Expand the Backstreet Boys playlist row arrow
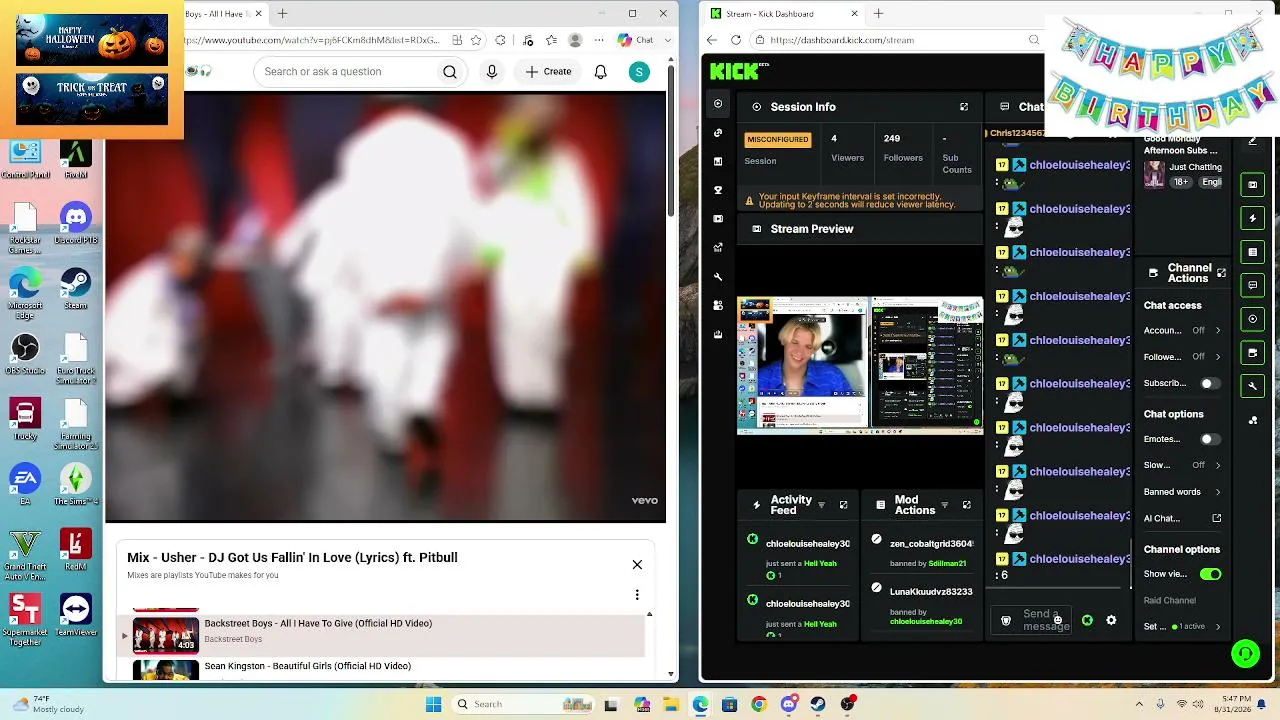The height and width of the screenshot is (720, 1280). pos(125,636)
